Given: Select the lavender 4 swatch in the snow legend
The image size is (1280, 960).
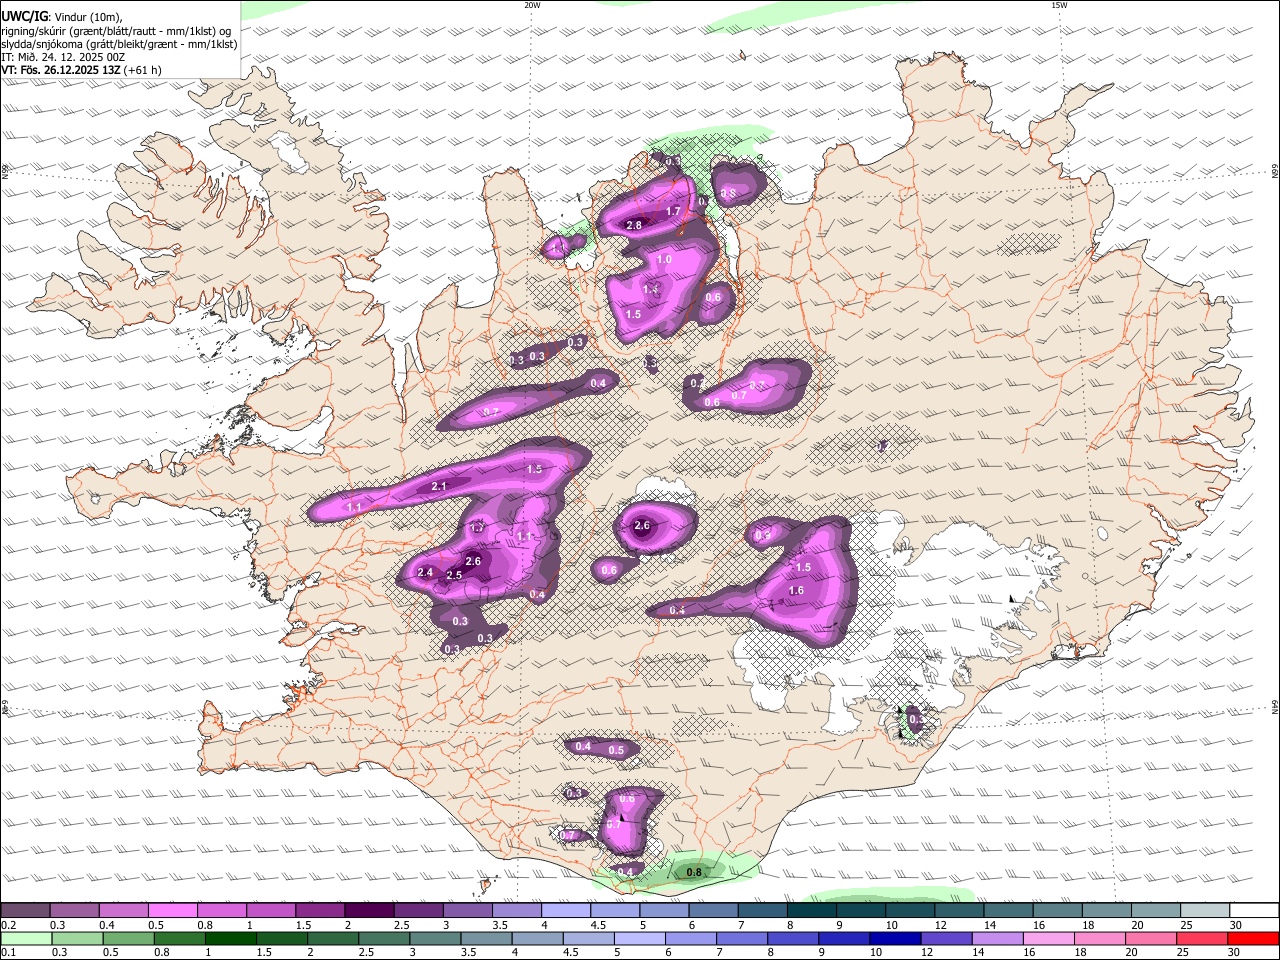Looking at the screenshot, I should point(565,911).
